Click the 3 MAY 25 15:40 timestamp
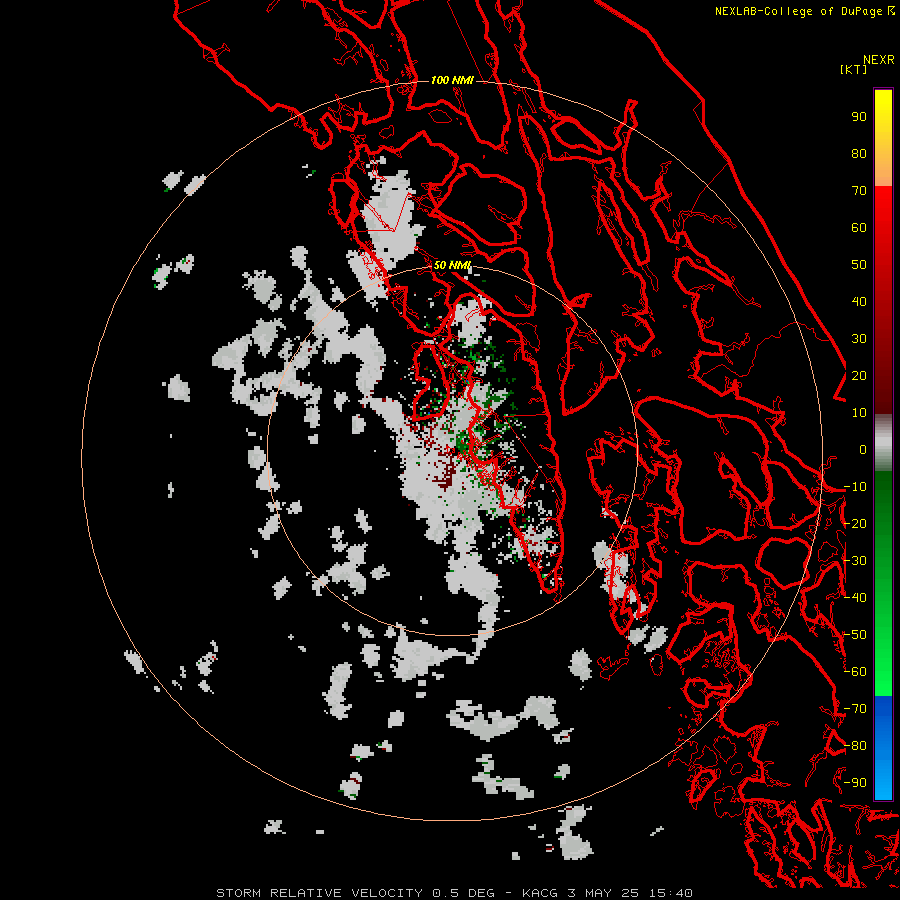This screenshot has height=900, width=900. [630, 893]
